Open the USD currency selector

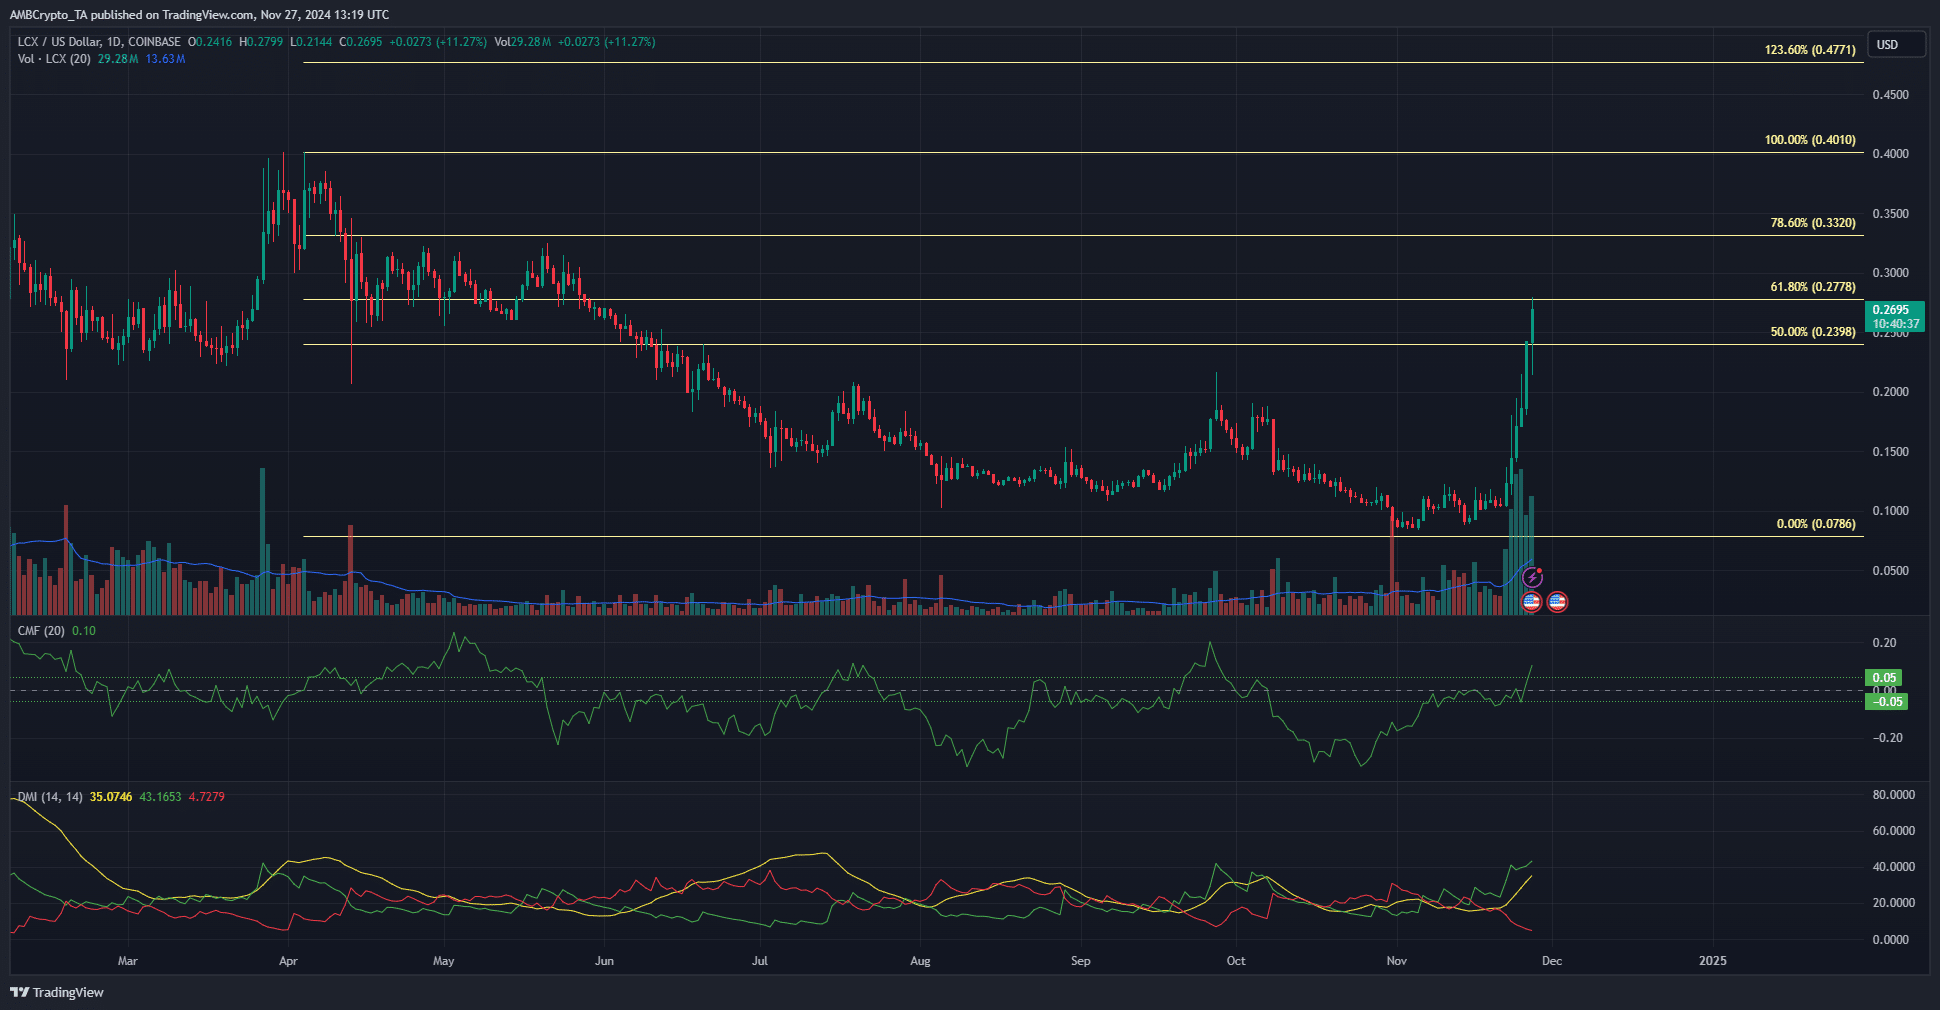[1897, 45]
